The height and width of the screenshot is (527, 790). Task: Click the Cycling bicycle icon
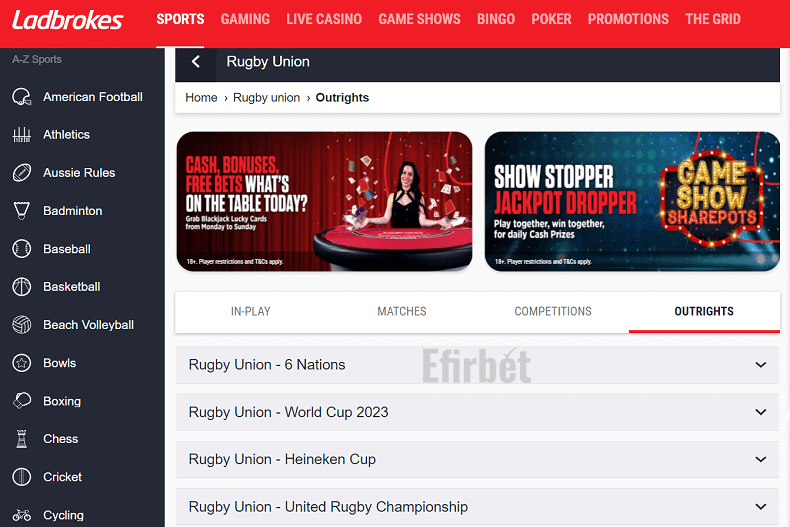coord(22,515)
